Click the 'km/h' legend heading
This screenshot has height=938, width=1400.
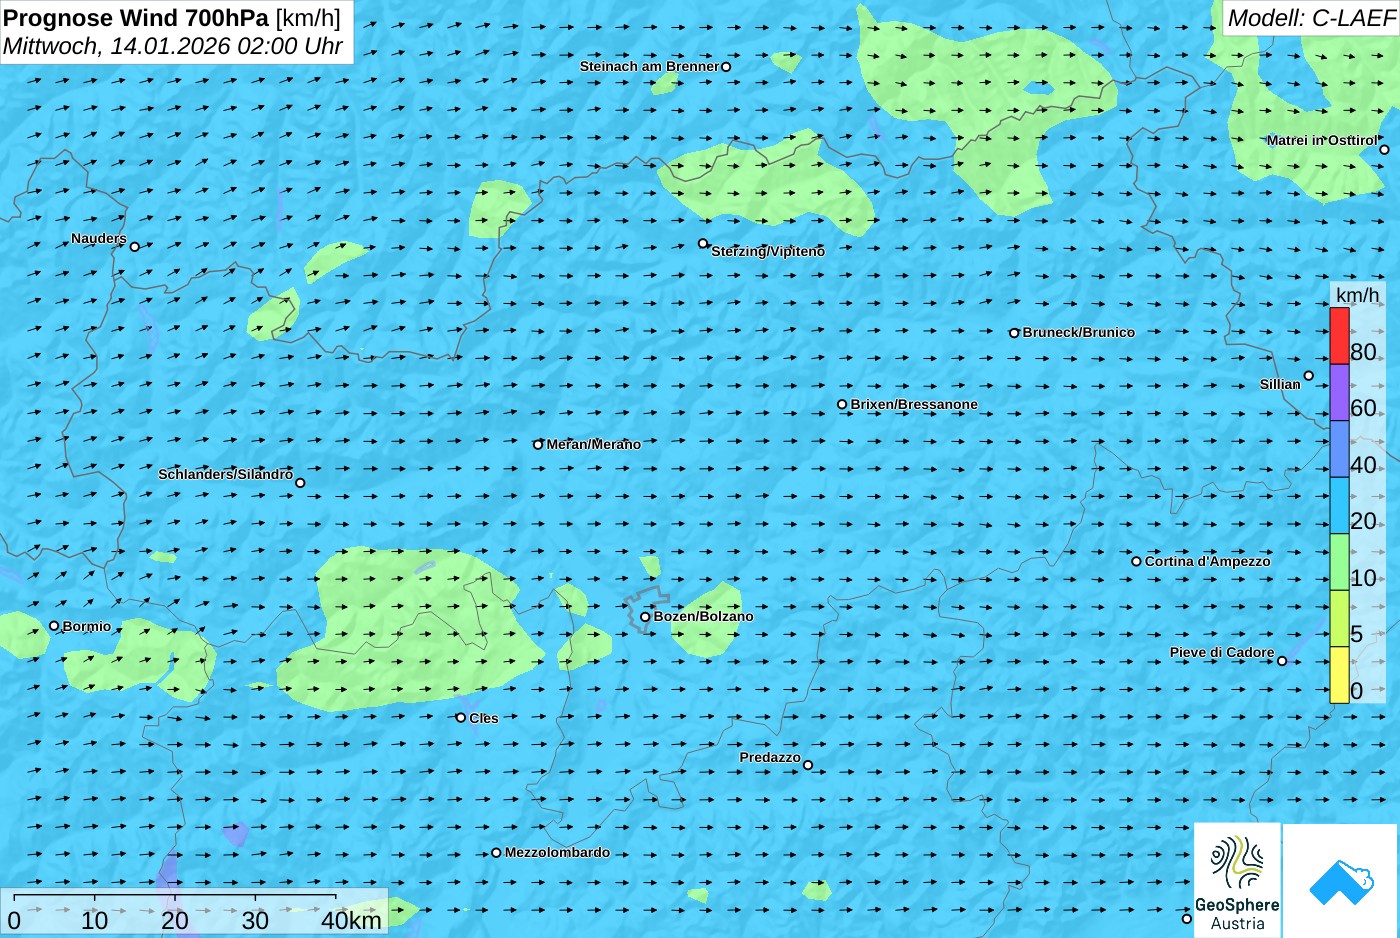tap(1357, 295)
